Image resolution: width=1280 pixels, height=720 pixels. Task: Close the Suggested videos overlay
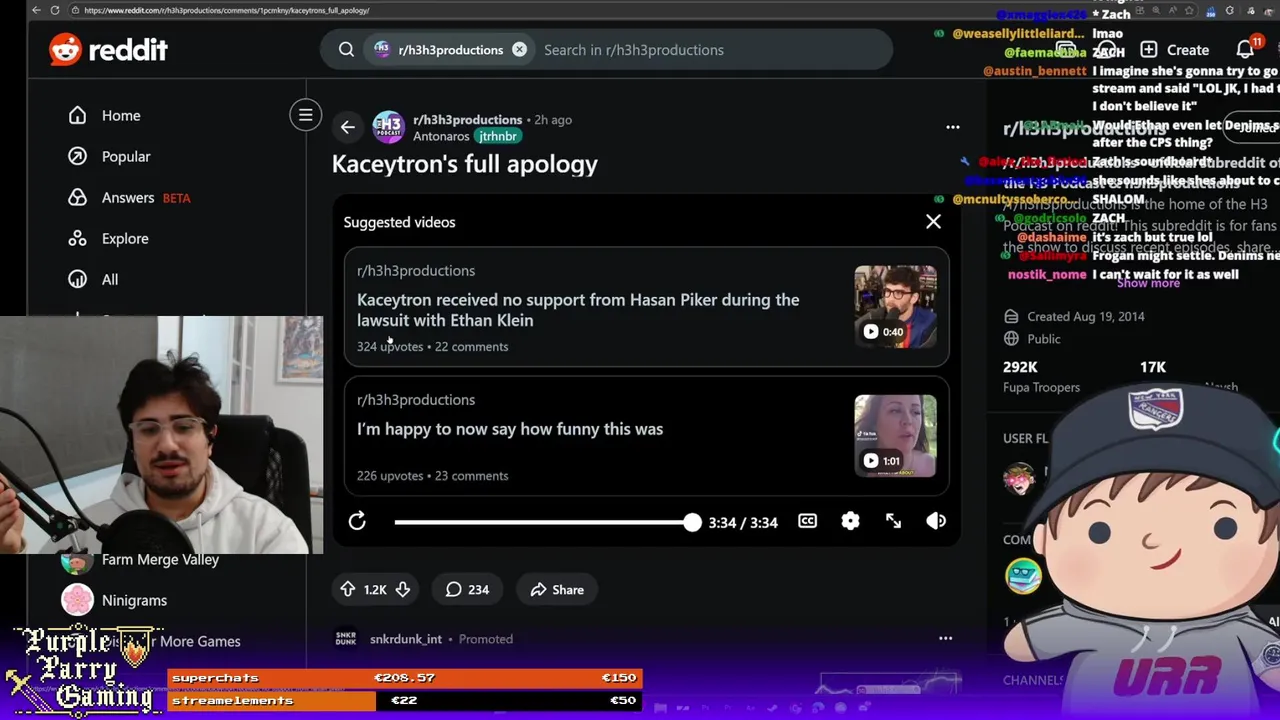point(933,222)
